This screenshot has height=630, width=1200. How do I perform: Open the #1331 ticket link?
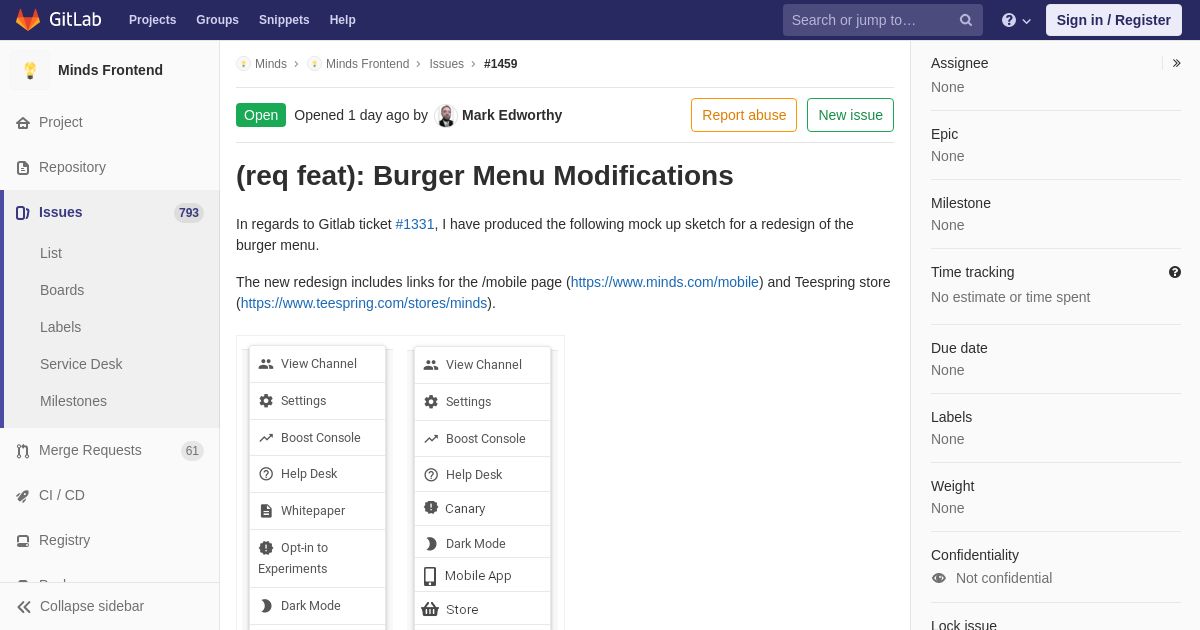[415, 224]
